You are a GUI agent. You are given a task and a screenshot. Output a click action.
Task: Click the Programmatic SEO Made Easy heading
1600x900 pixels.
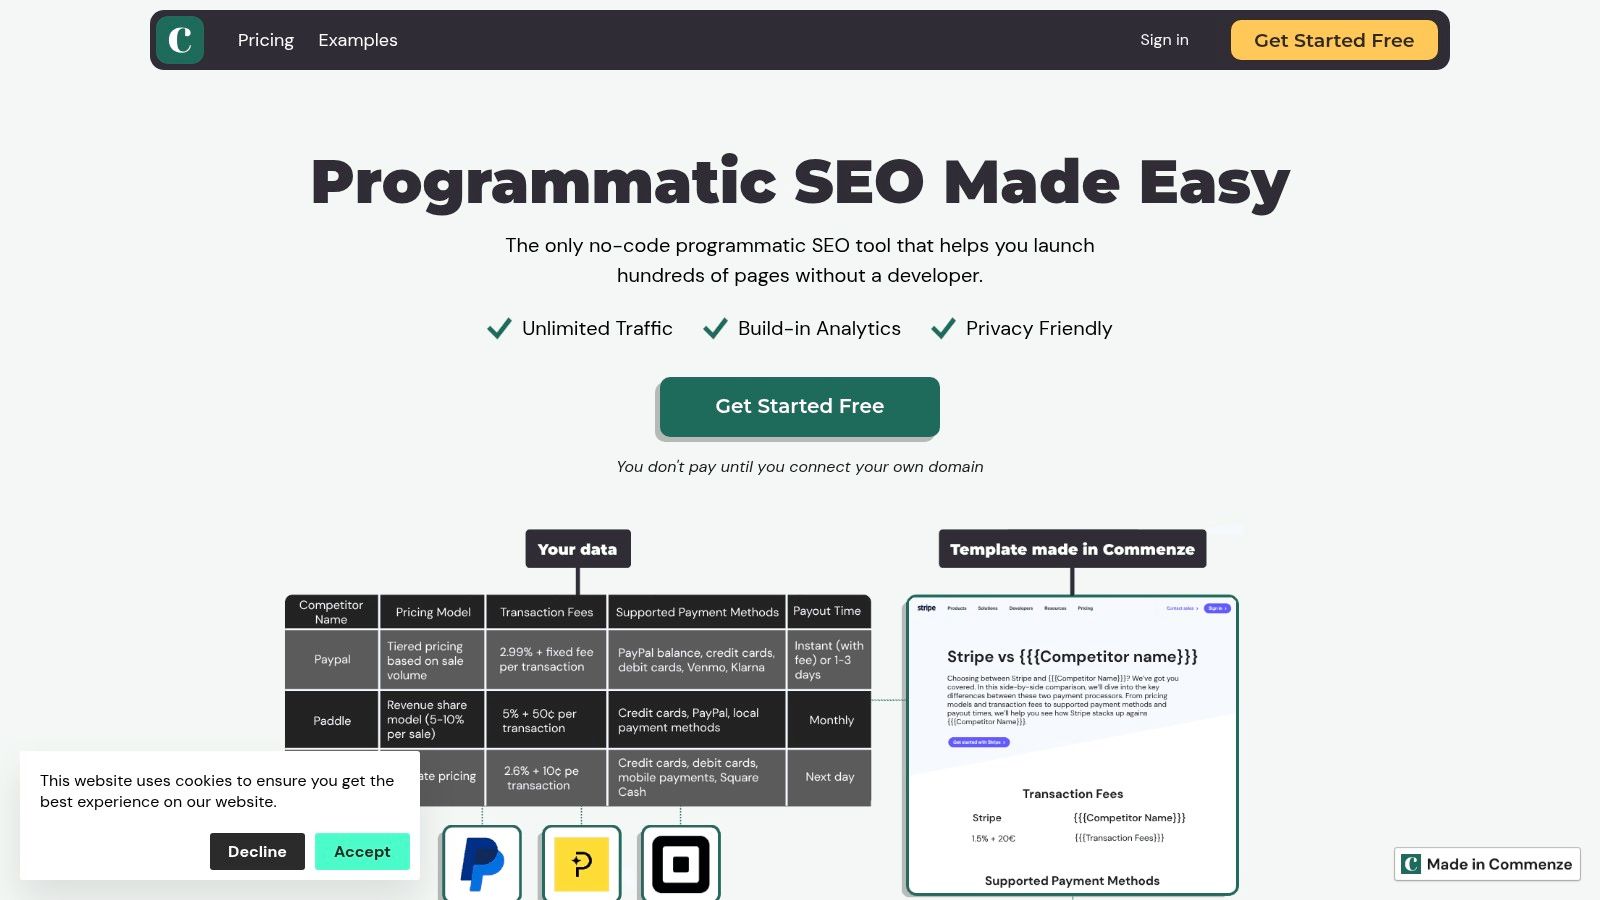click(x=800, y=182)
